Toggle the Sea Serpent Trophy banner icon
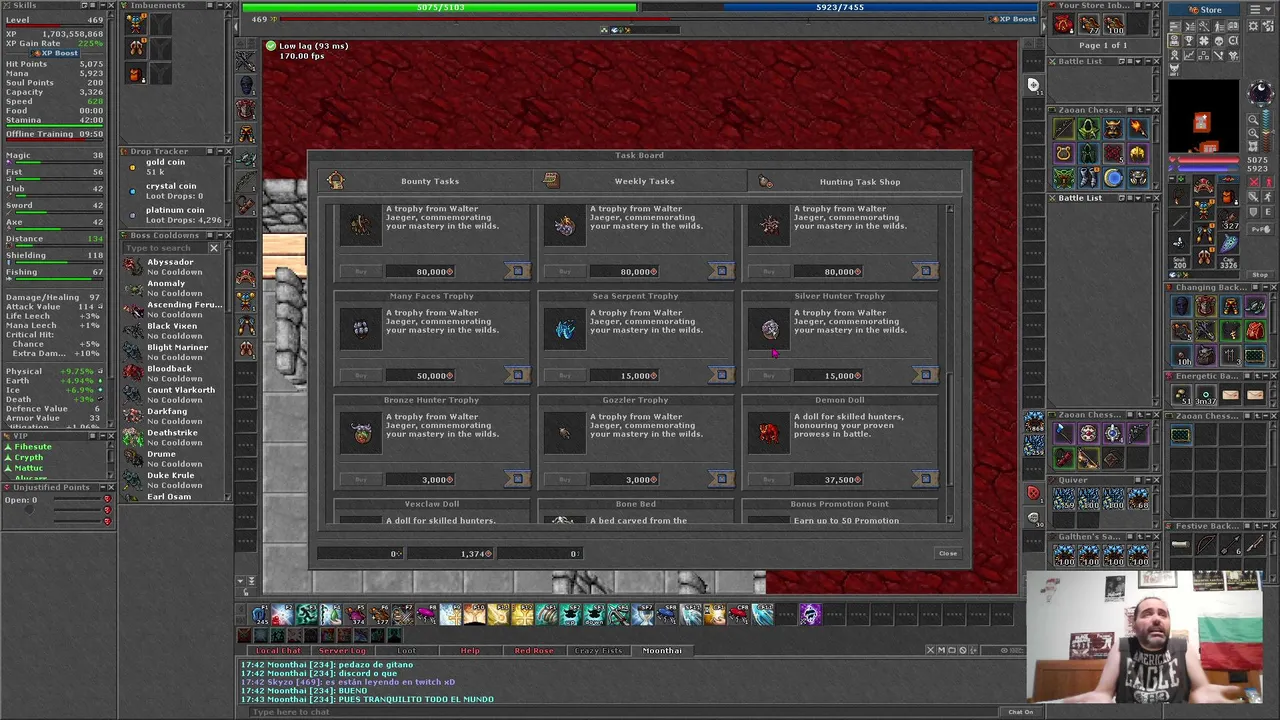1280x720 pixels. tap(722, 375)
